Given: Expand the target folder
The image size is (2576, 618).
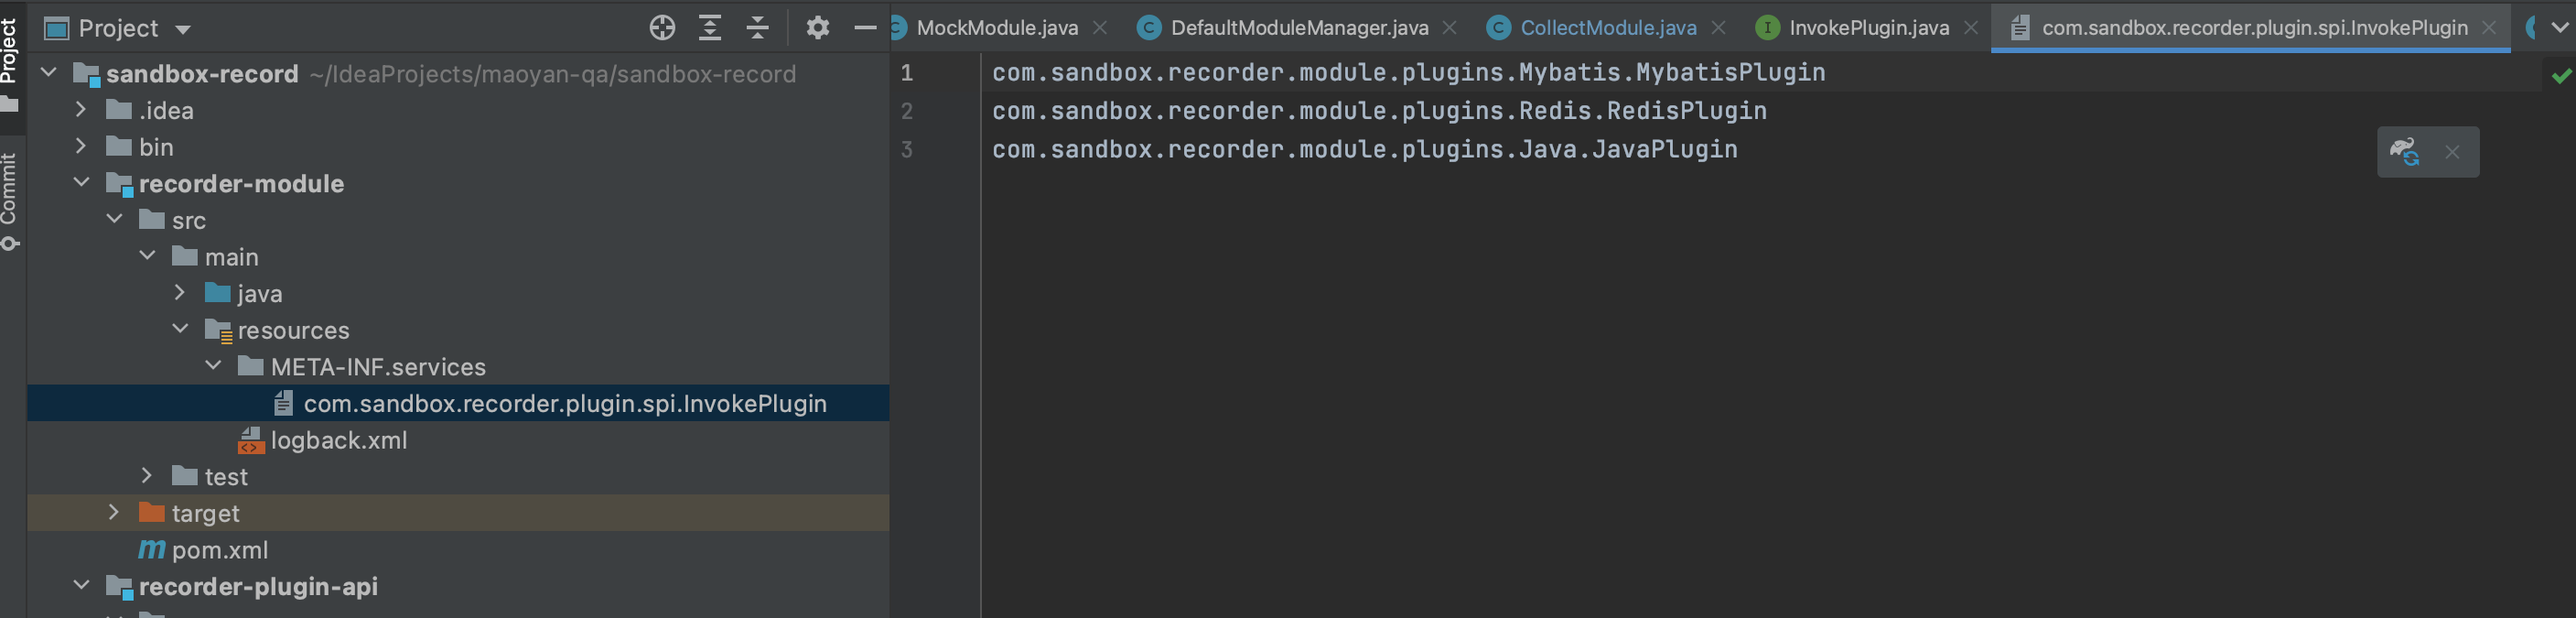Looking at the screenshot, I should (x=114, y=512).
